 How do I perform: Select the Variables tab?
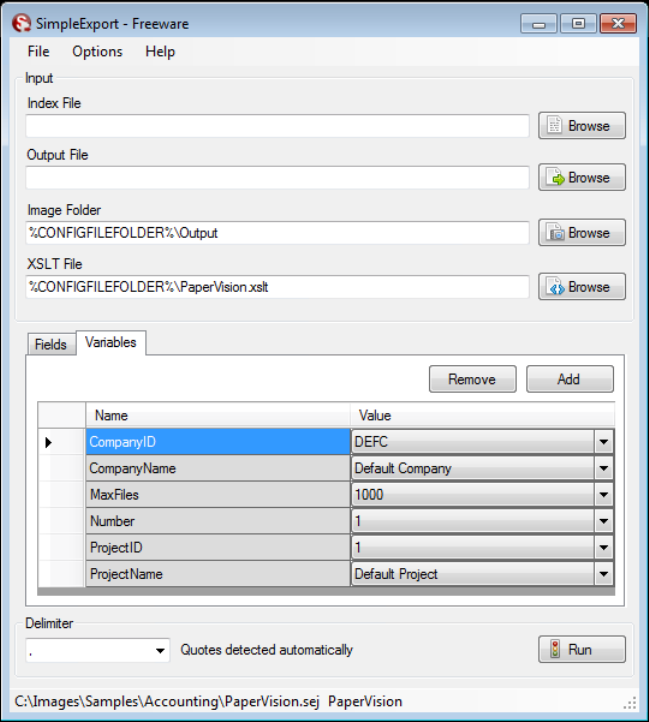(x=111, y=342)
